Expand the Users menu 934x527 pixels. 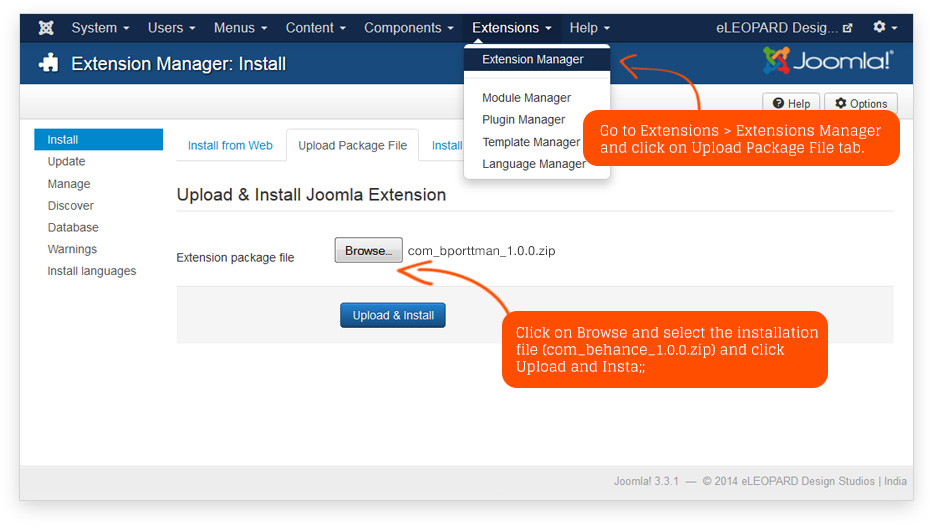[x=171, y=28]
